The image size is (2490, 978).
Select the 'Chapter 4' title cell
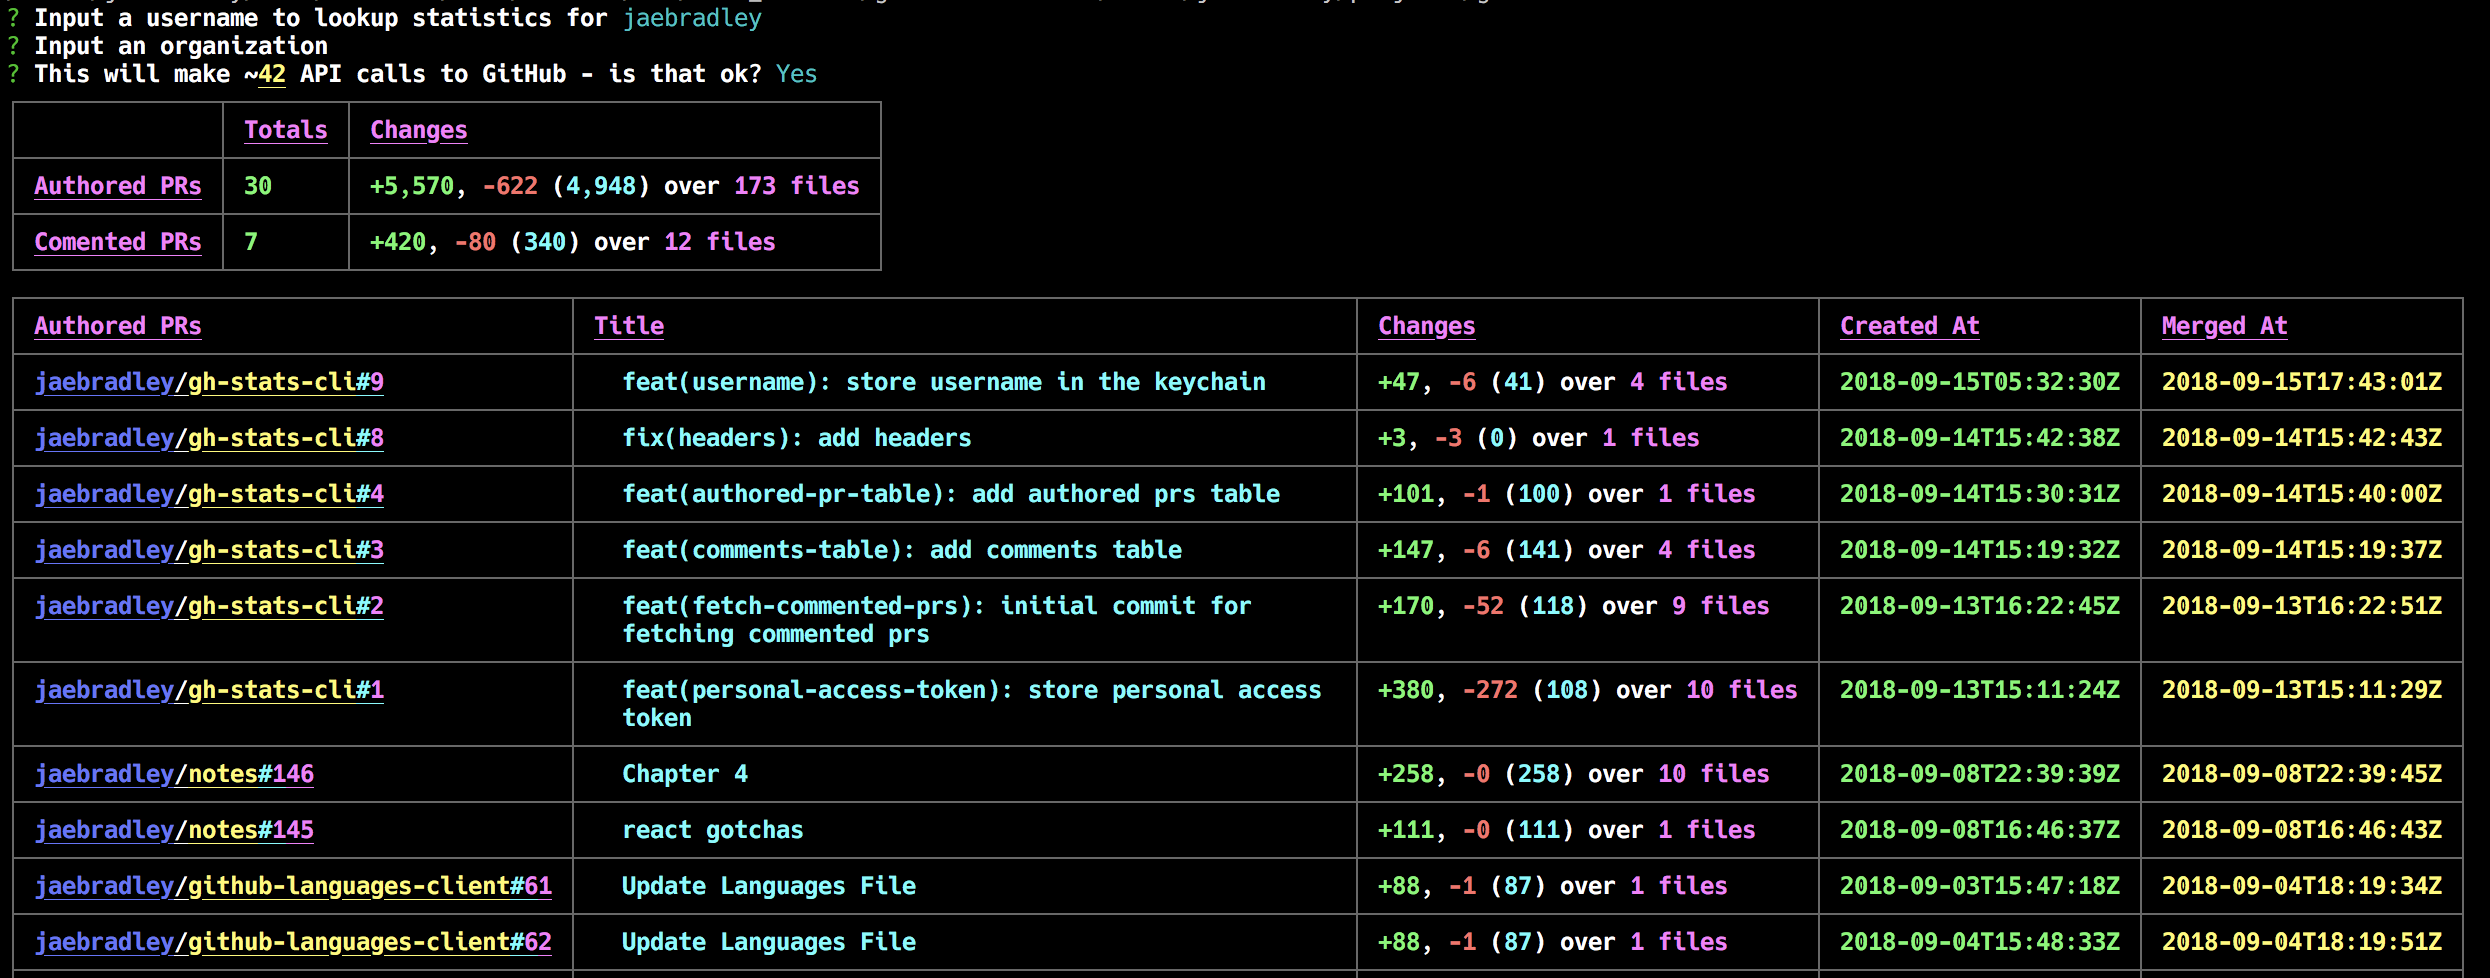click(x=685, y=774)
